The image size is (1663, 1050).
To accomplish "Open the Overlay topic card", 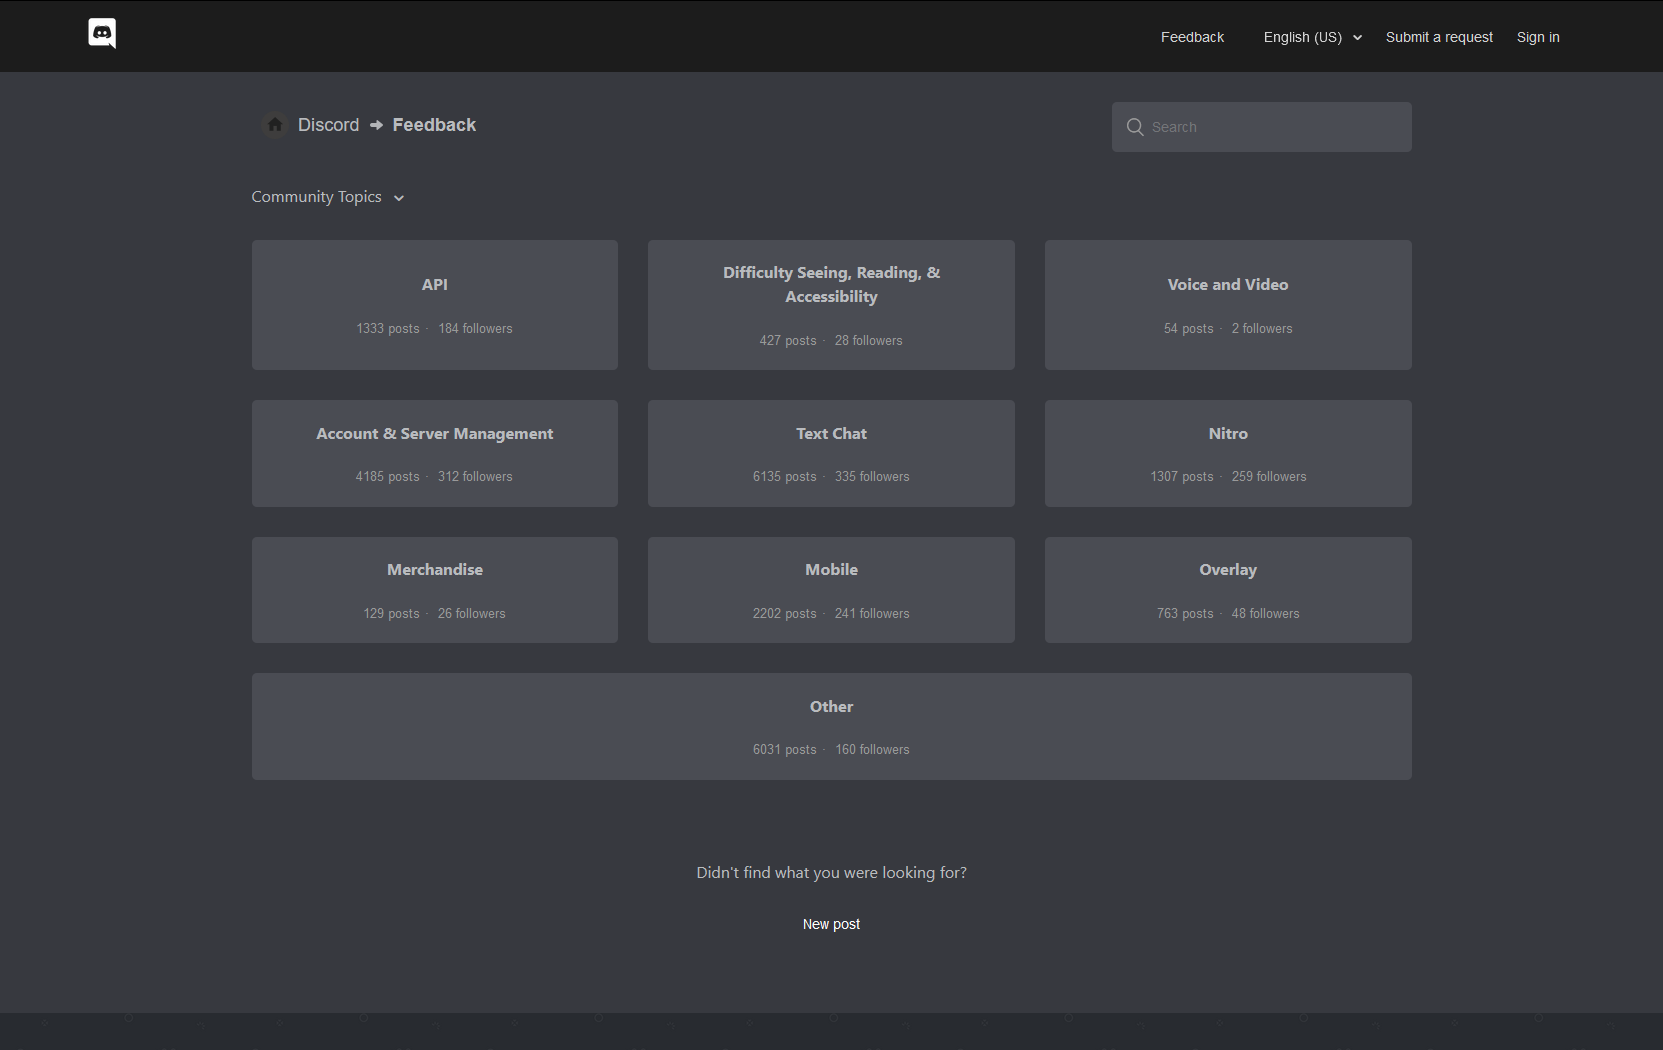I will coord(1228,590).
